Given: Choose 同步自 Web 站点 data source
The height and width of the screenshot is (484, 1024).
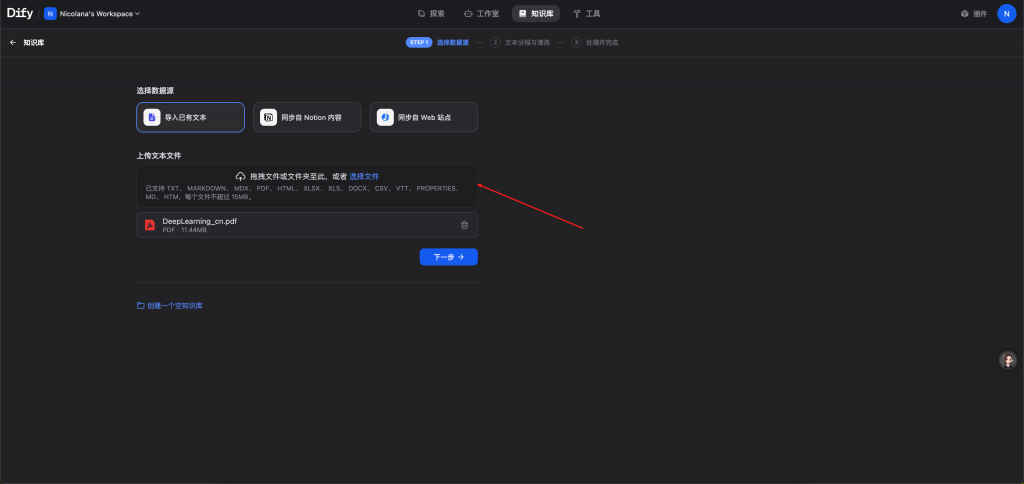Looking at the screenshot, I should click(423, 117).
